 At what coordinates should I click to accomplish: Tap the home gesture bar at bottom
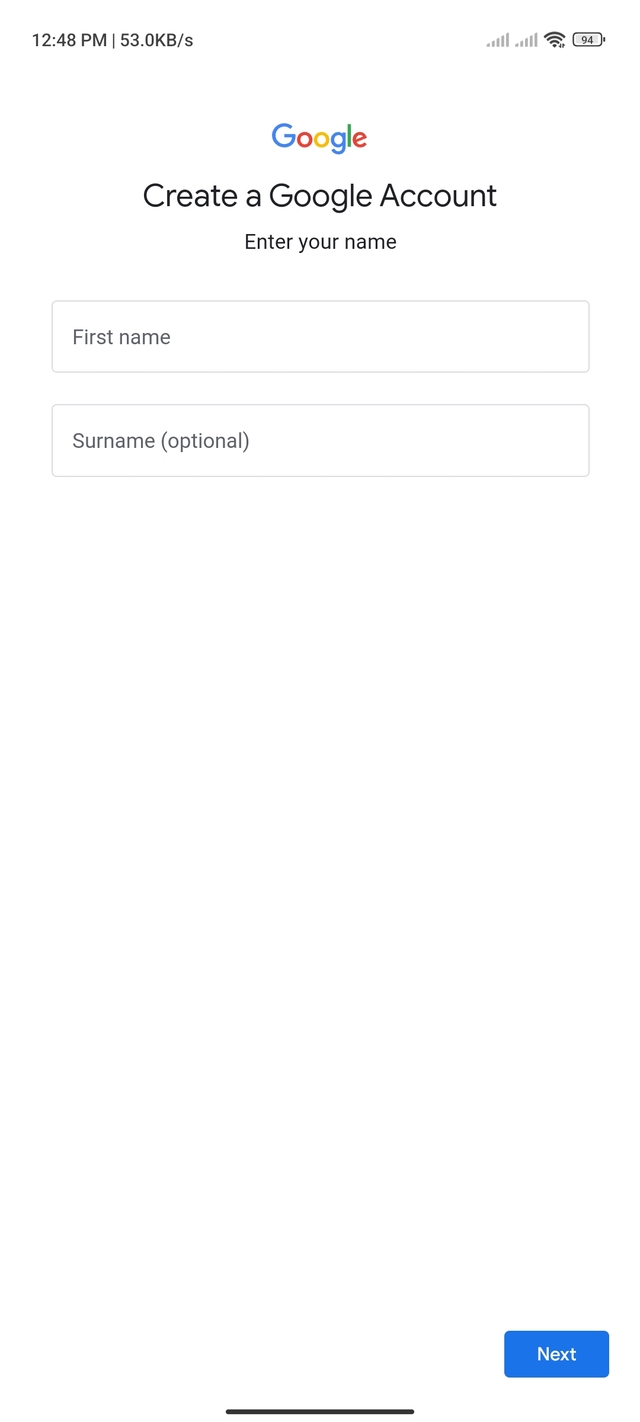320,1411
